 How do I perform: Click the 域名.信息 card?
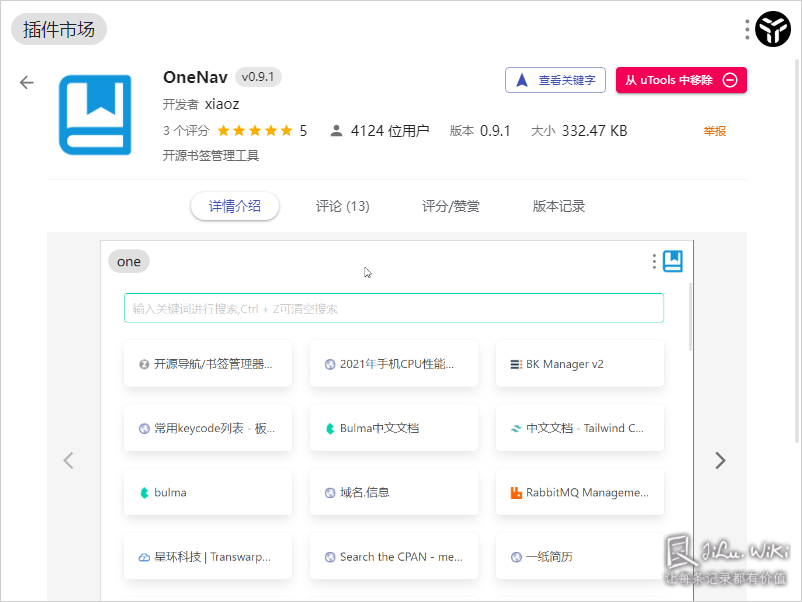[394, 492]
